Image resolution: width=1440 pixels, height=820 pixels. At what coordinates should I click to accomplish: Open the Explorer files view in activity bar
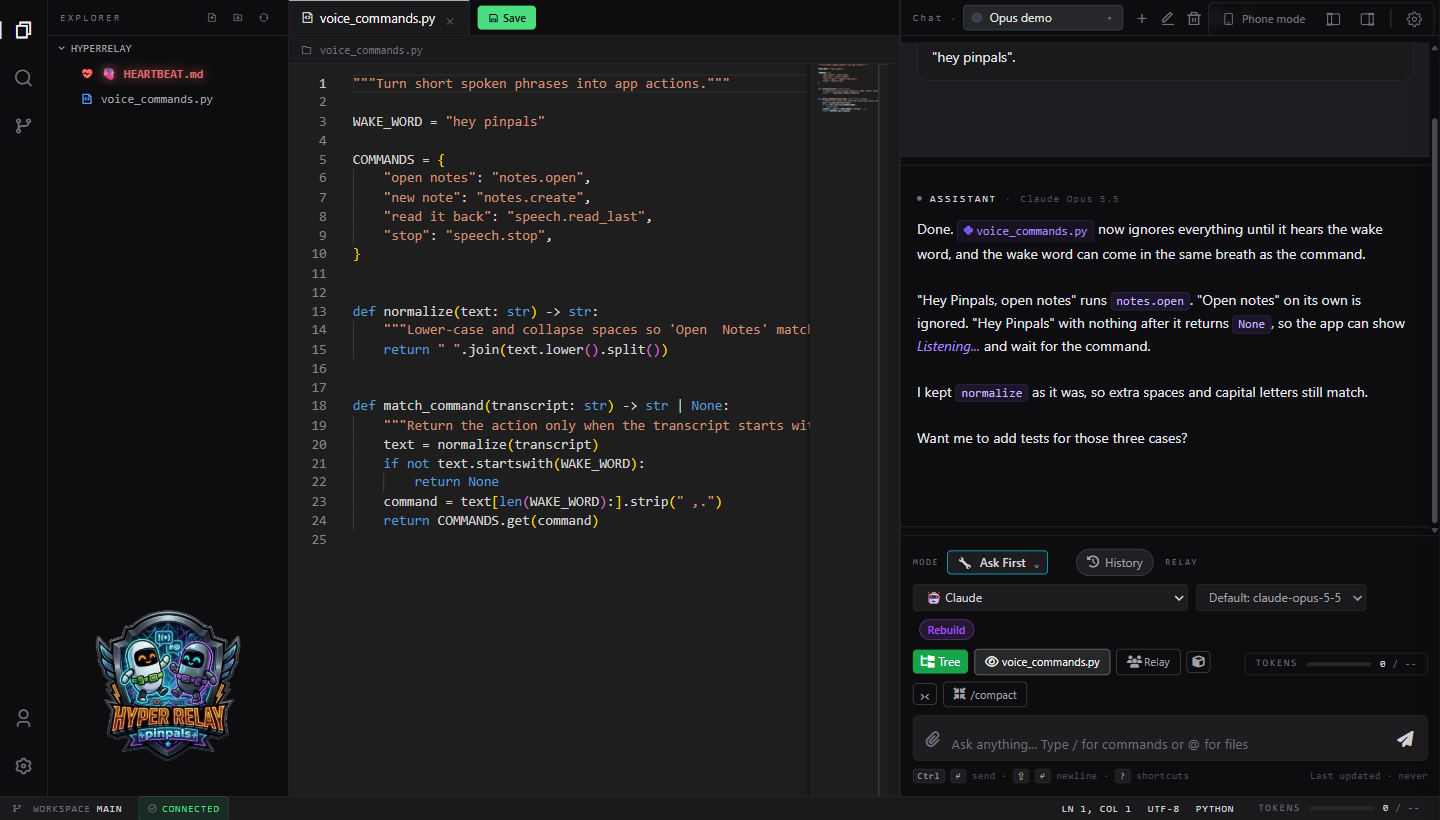tap(23, 30)
